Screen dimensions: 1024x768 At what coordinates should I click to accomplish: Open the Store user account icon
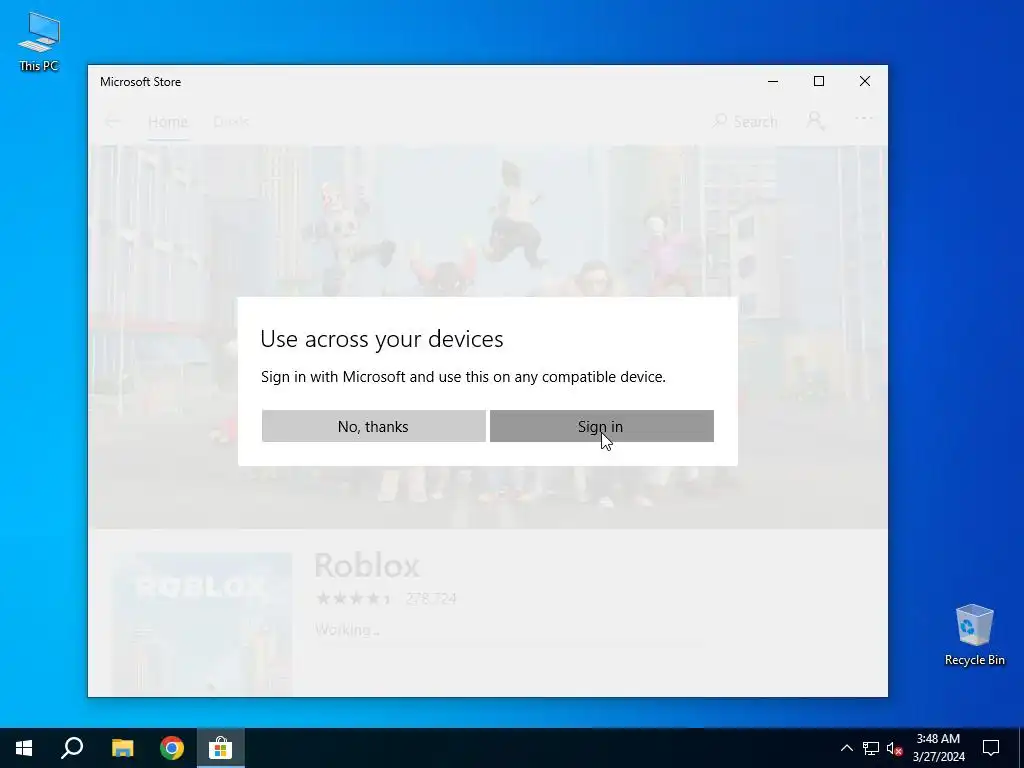coord(815,121)
